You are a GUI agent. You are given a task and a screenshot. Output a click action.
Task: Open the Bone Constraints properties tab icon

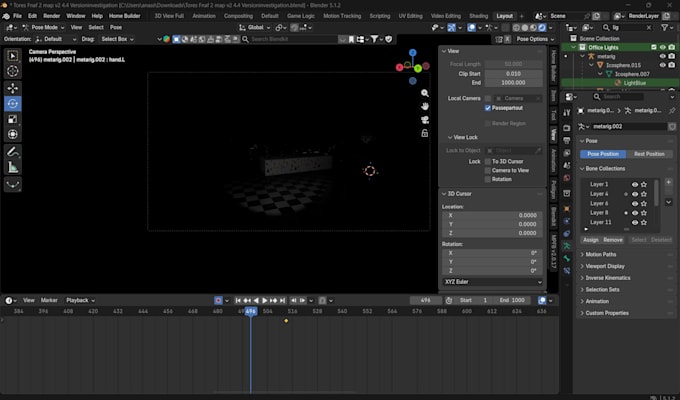click(566, 271)
